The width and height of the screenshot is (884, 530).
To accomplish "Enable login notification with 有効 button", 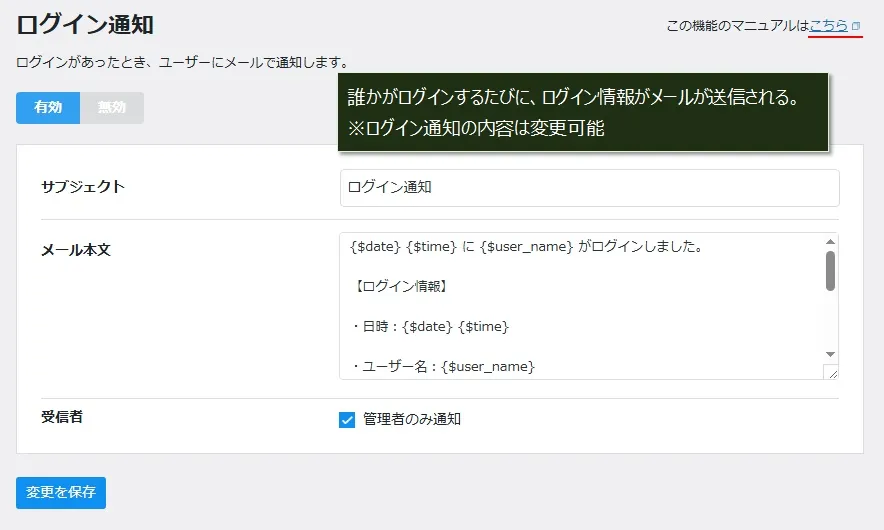I will click(x=48, y=108).
